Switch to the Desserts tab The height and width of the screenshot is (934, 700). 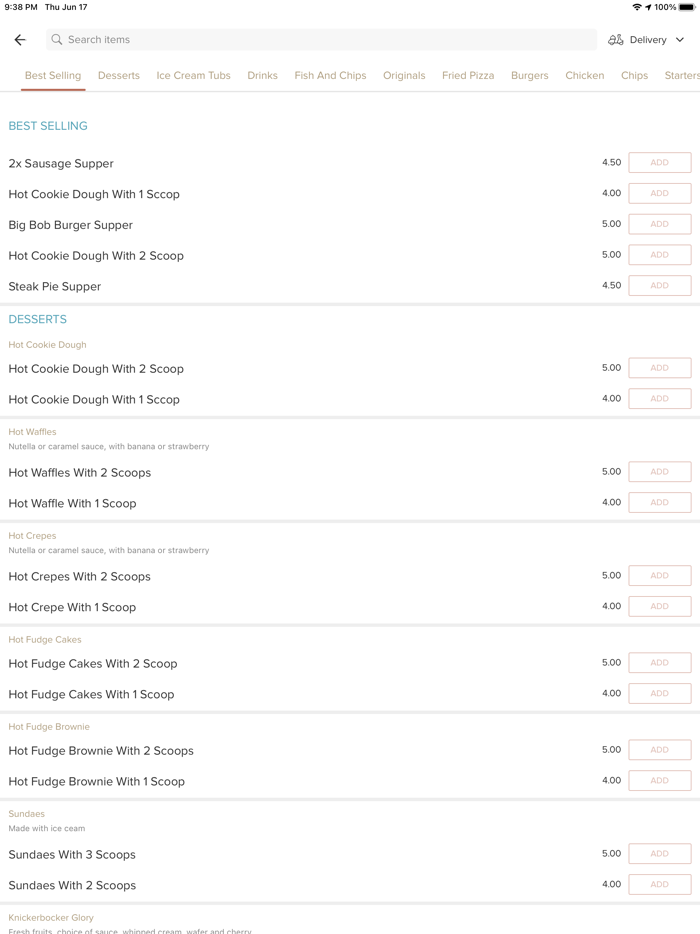click(x=119, y=76)
